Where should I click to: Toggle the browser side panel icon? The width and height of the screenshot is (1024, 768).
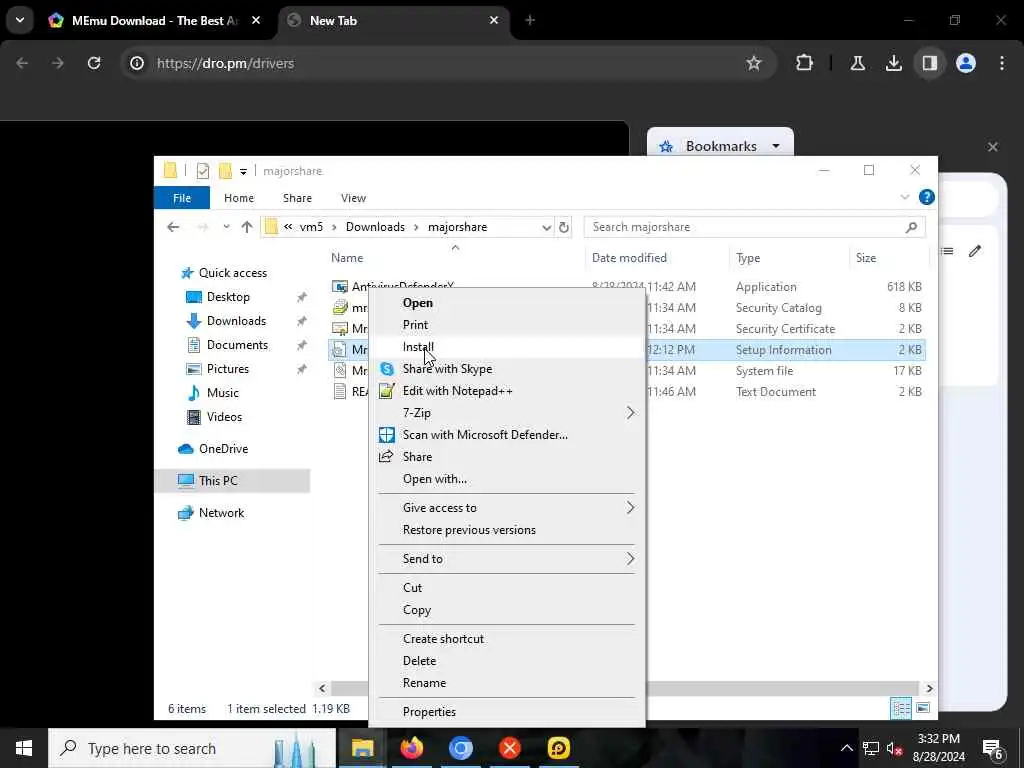tap(930, 63)
